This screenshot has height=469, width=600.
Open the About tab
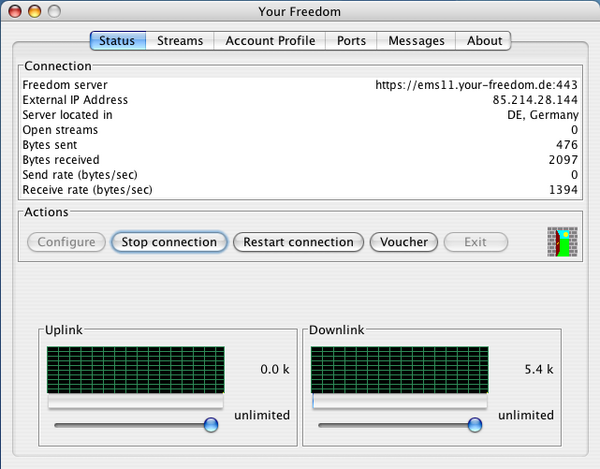484,41
